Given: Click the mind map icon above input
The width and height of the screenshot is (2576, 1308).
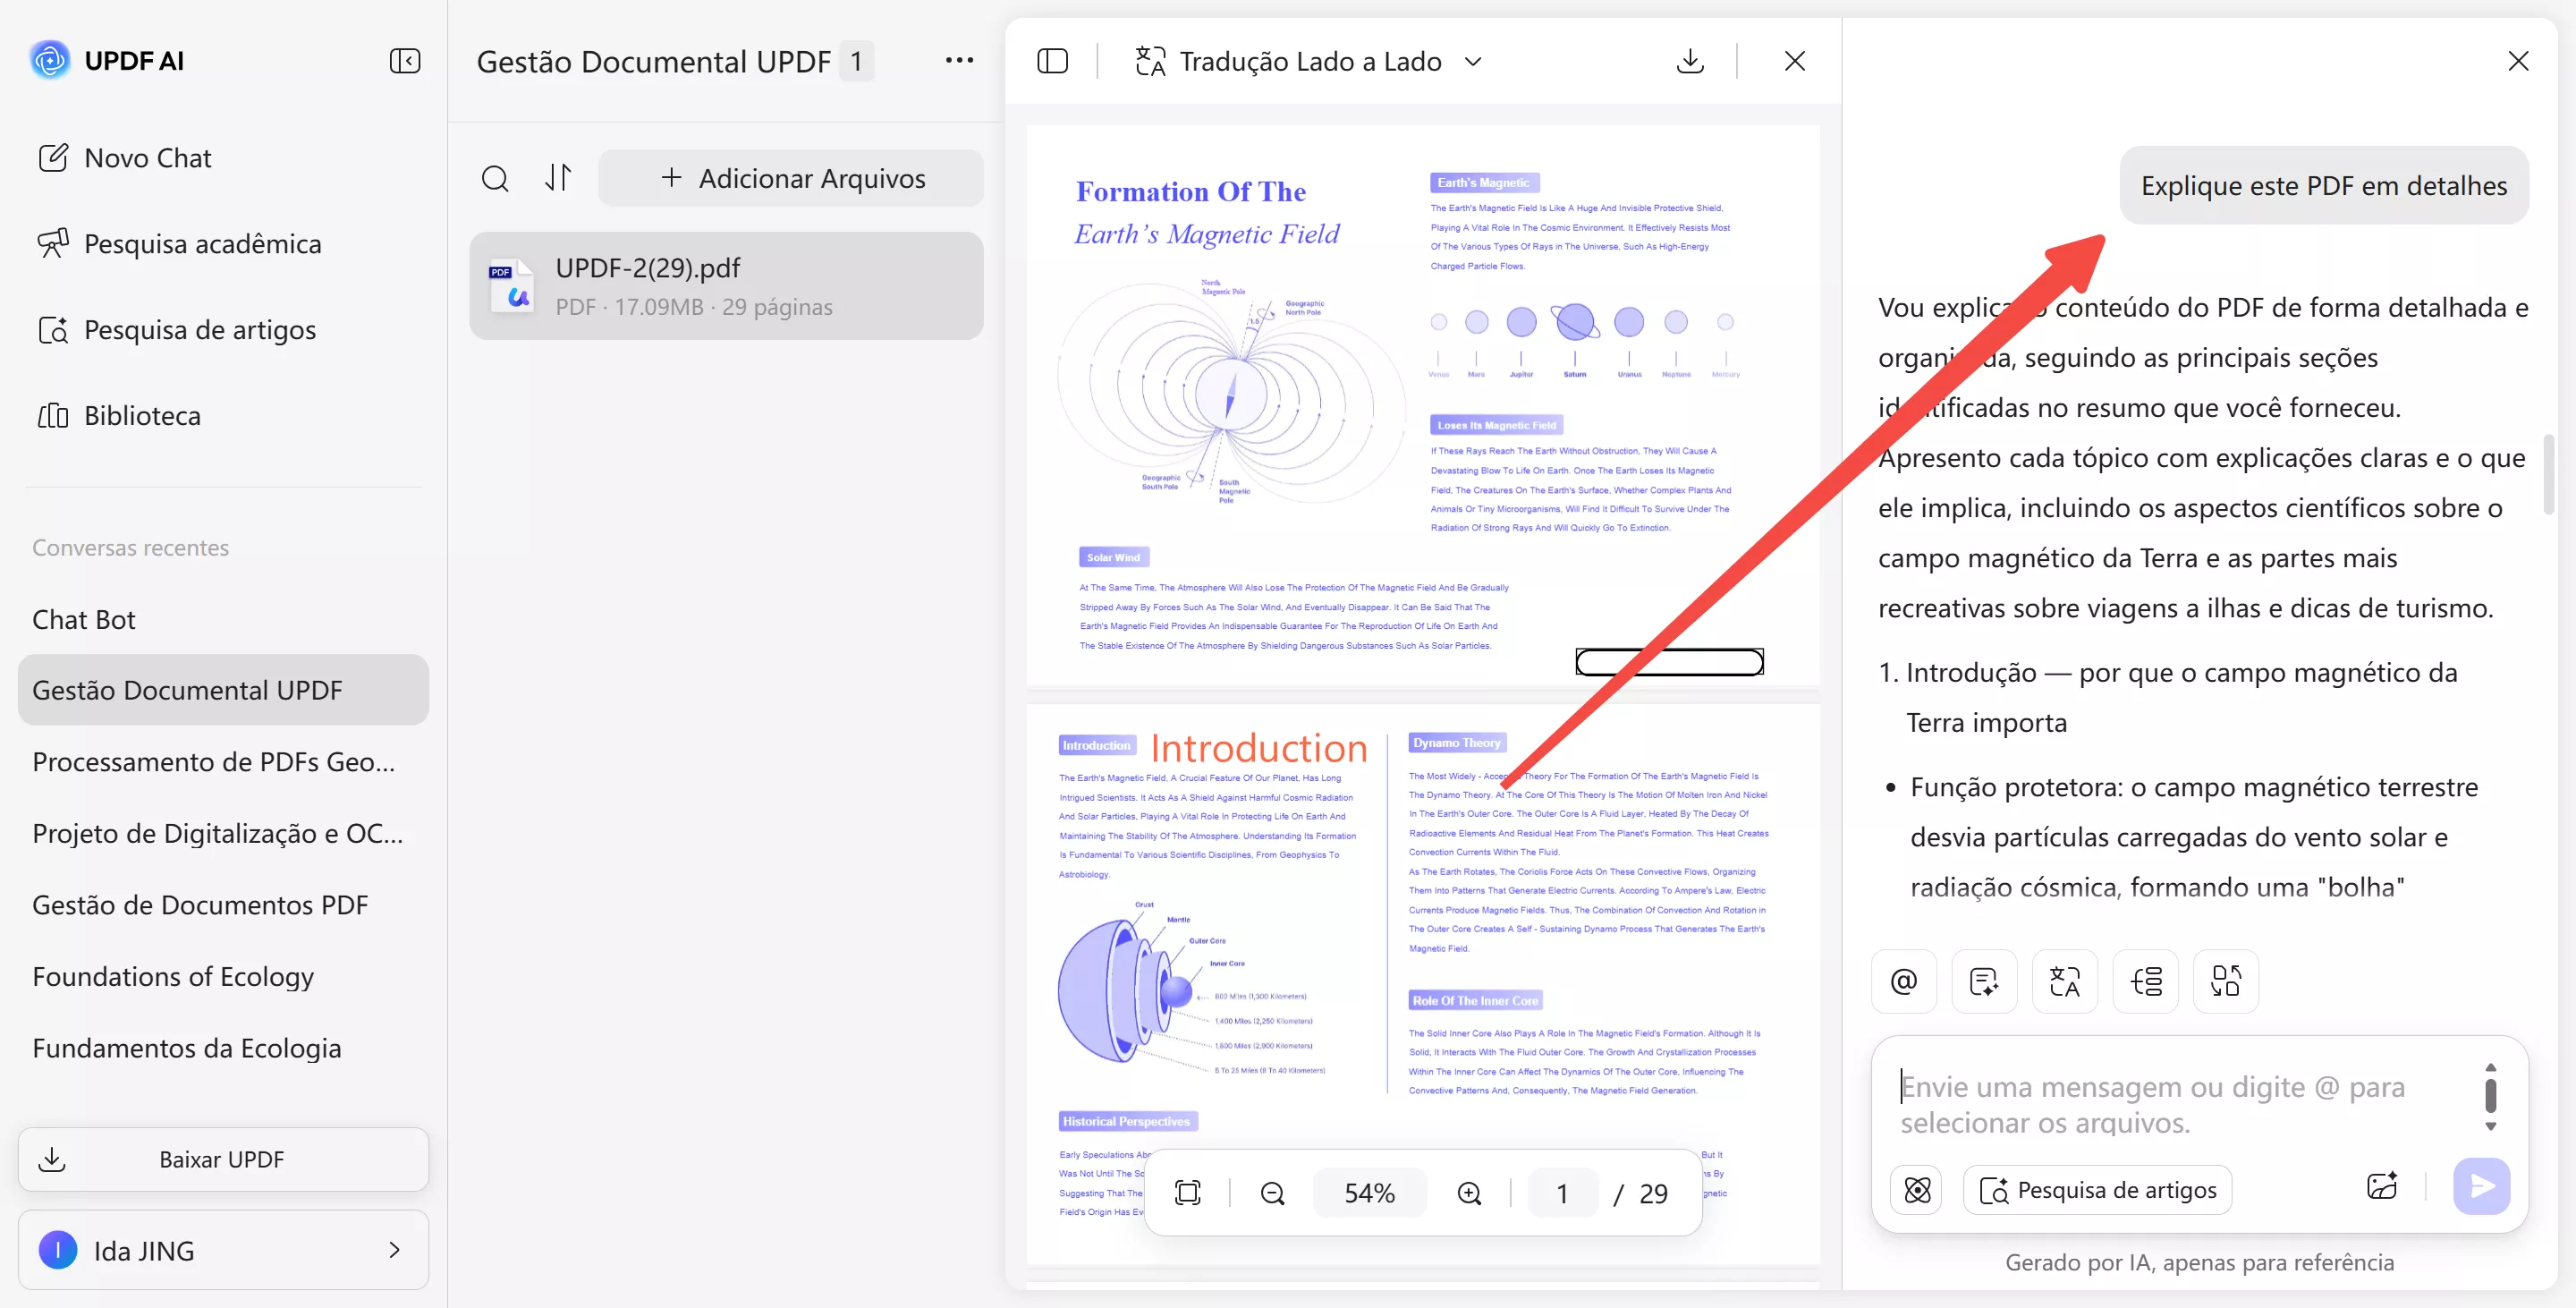Looking at the screenshot, I should point(2145,981).
